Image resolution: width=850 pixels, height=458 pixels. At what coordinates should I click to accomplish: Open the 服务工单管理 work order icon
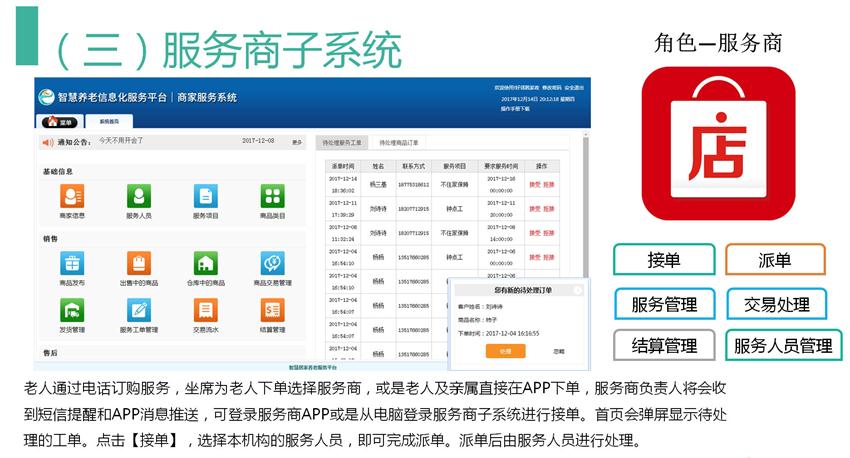click(x=138, y=311)
